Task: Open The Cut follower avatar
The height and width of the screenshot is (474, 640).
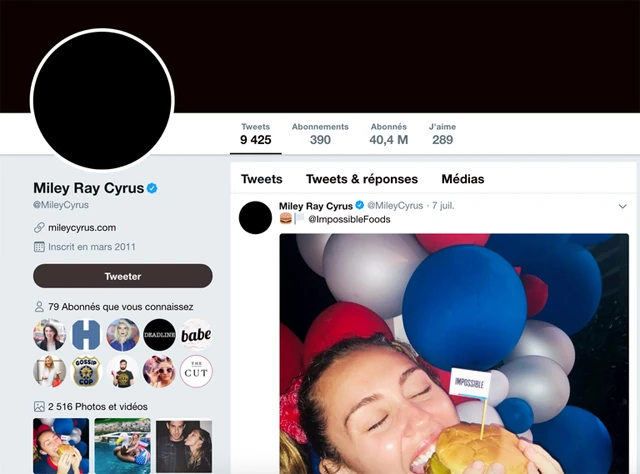Action: pyautogui.click(x=196, y=372)
